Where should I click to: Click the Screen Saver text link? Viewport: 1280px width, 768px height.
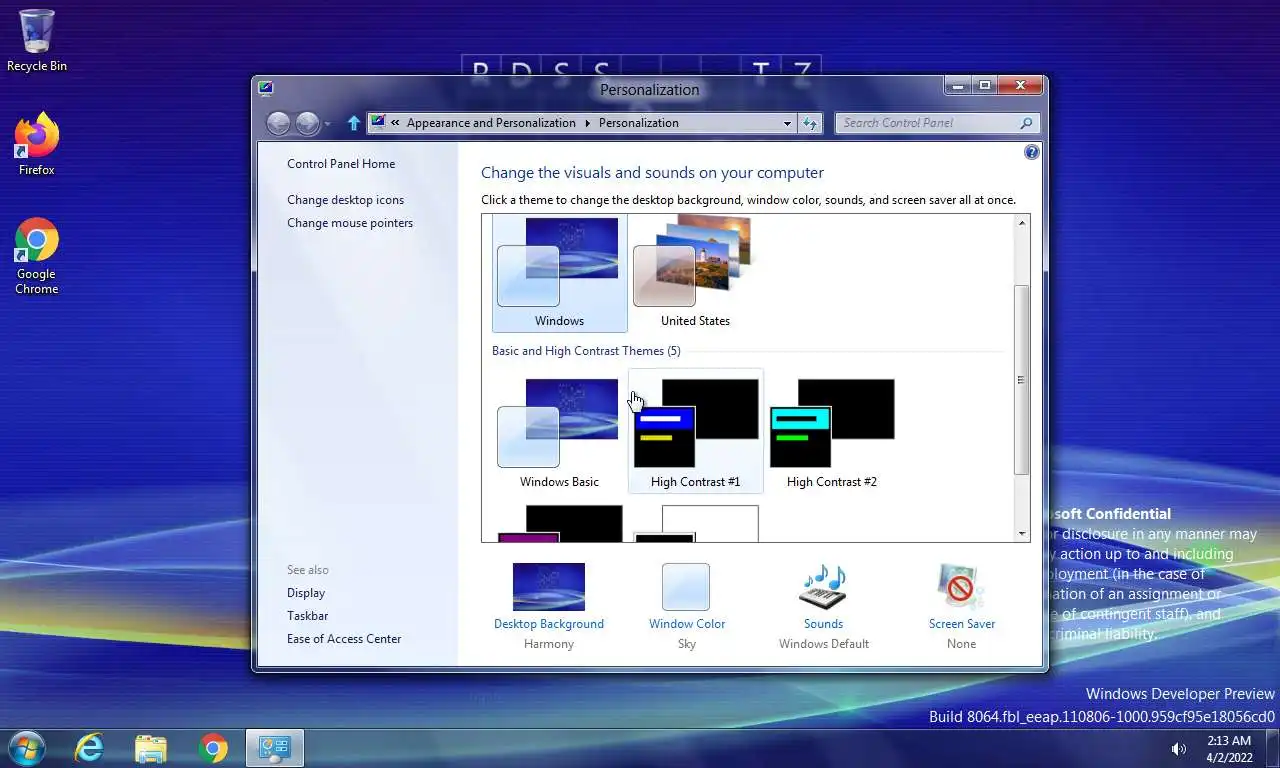click(x=962, y=624)
